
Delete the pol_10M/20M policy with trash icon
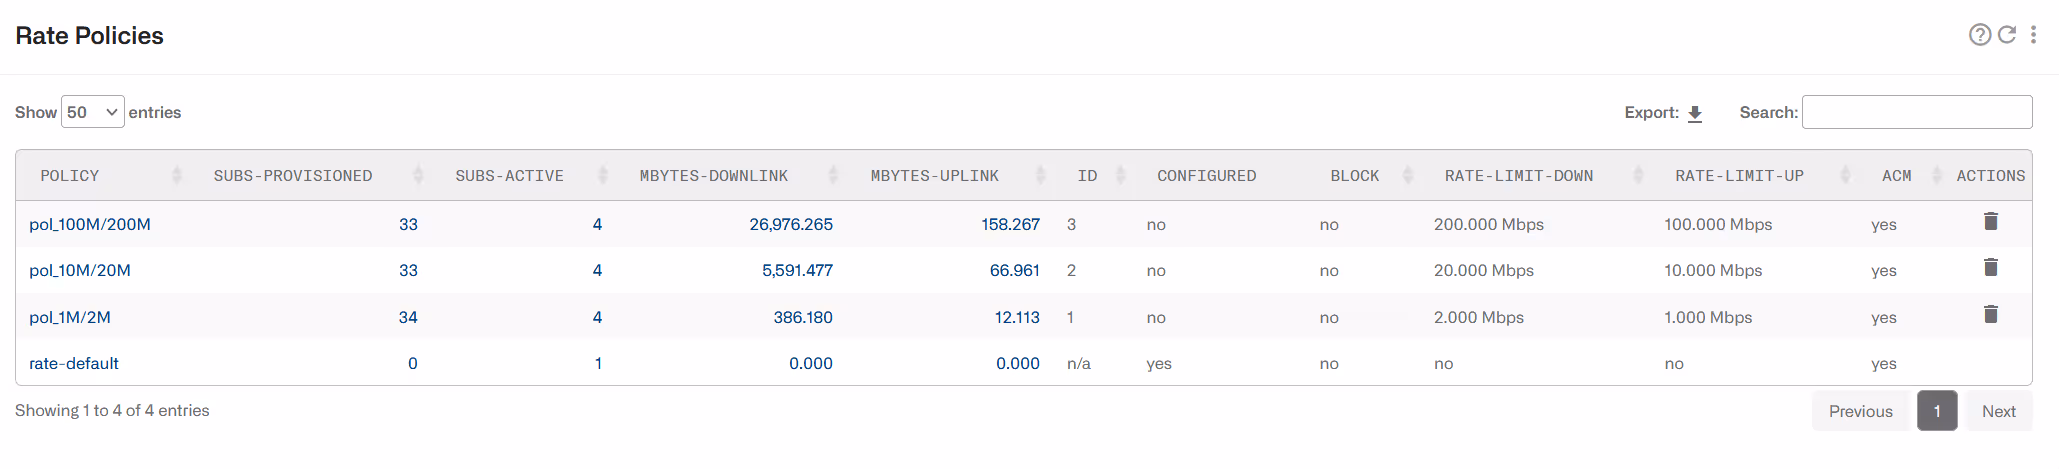pyautogui.click(x=1991, y=268)
